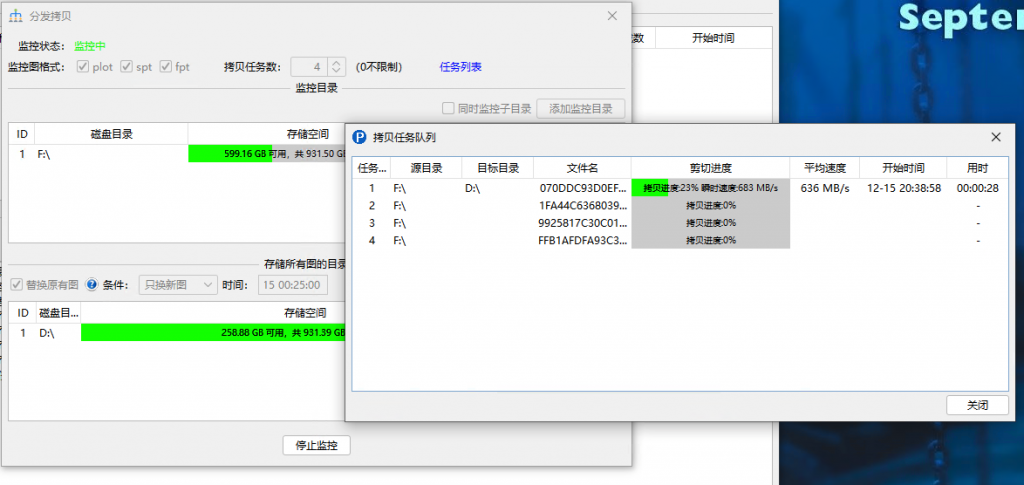
Task: Click the 添加监控目录 button
Action: point(580,109)
